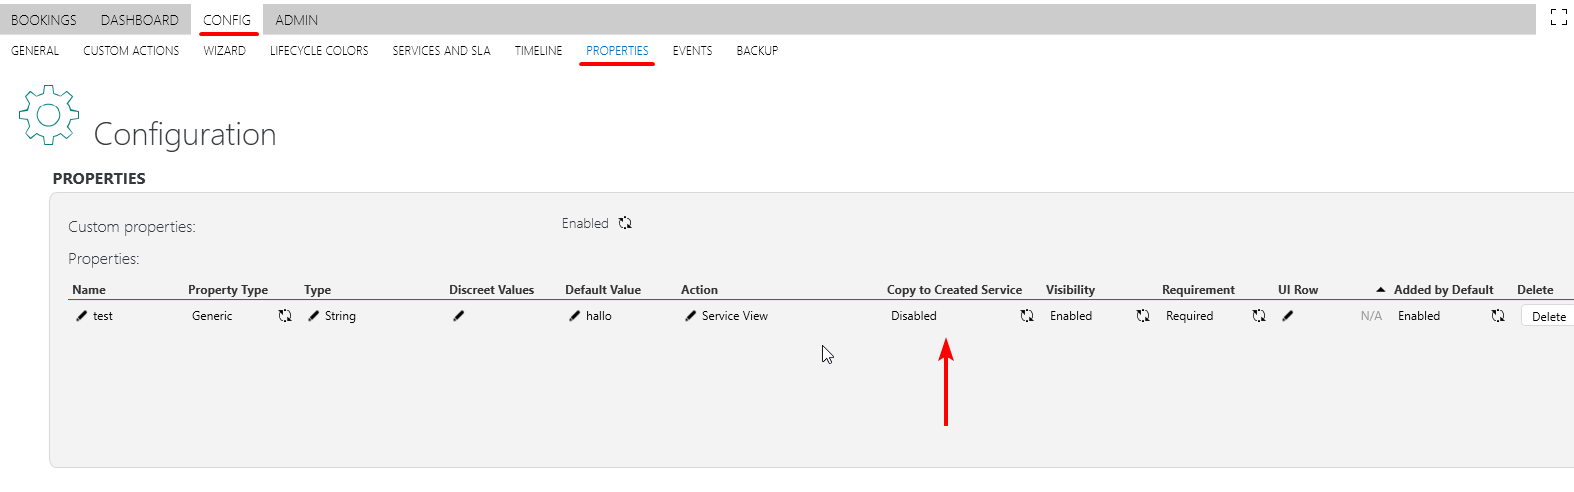Click the sort arrow before Added by Default

click(x=1381, y=290)
